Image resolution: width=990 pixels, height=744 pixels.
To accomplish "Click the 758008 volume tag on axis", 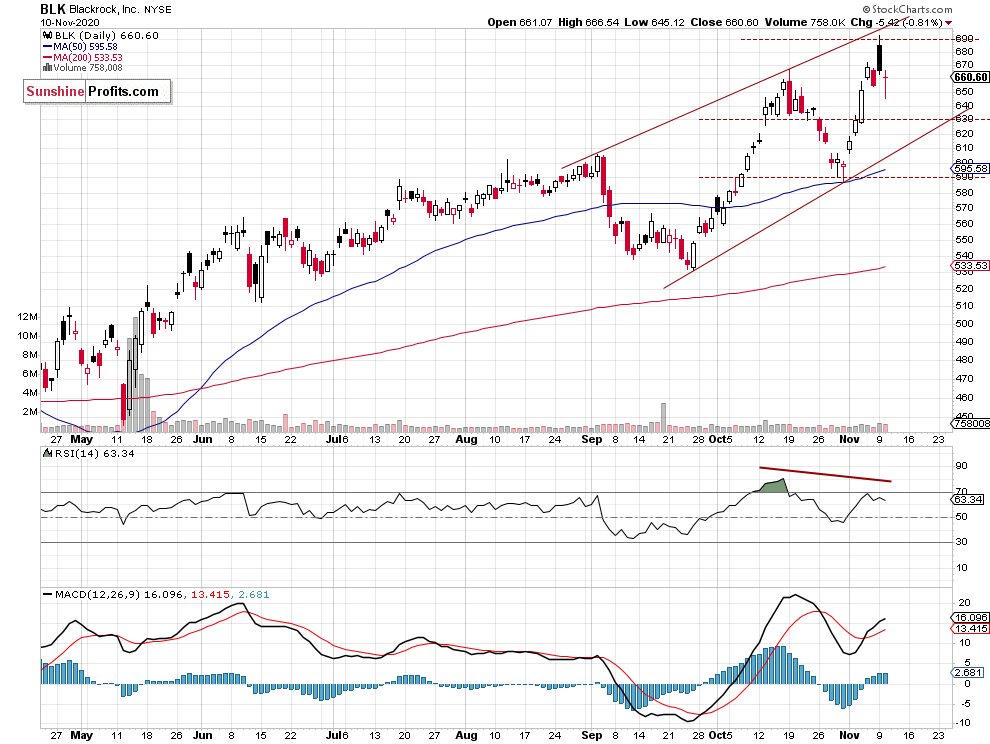I will (970, 423).
